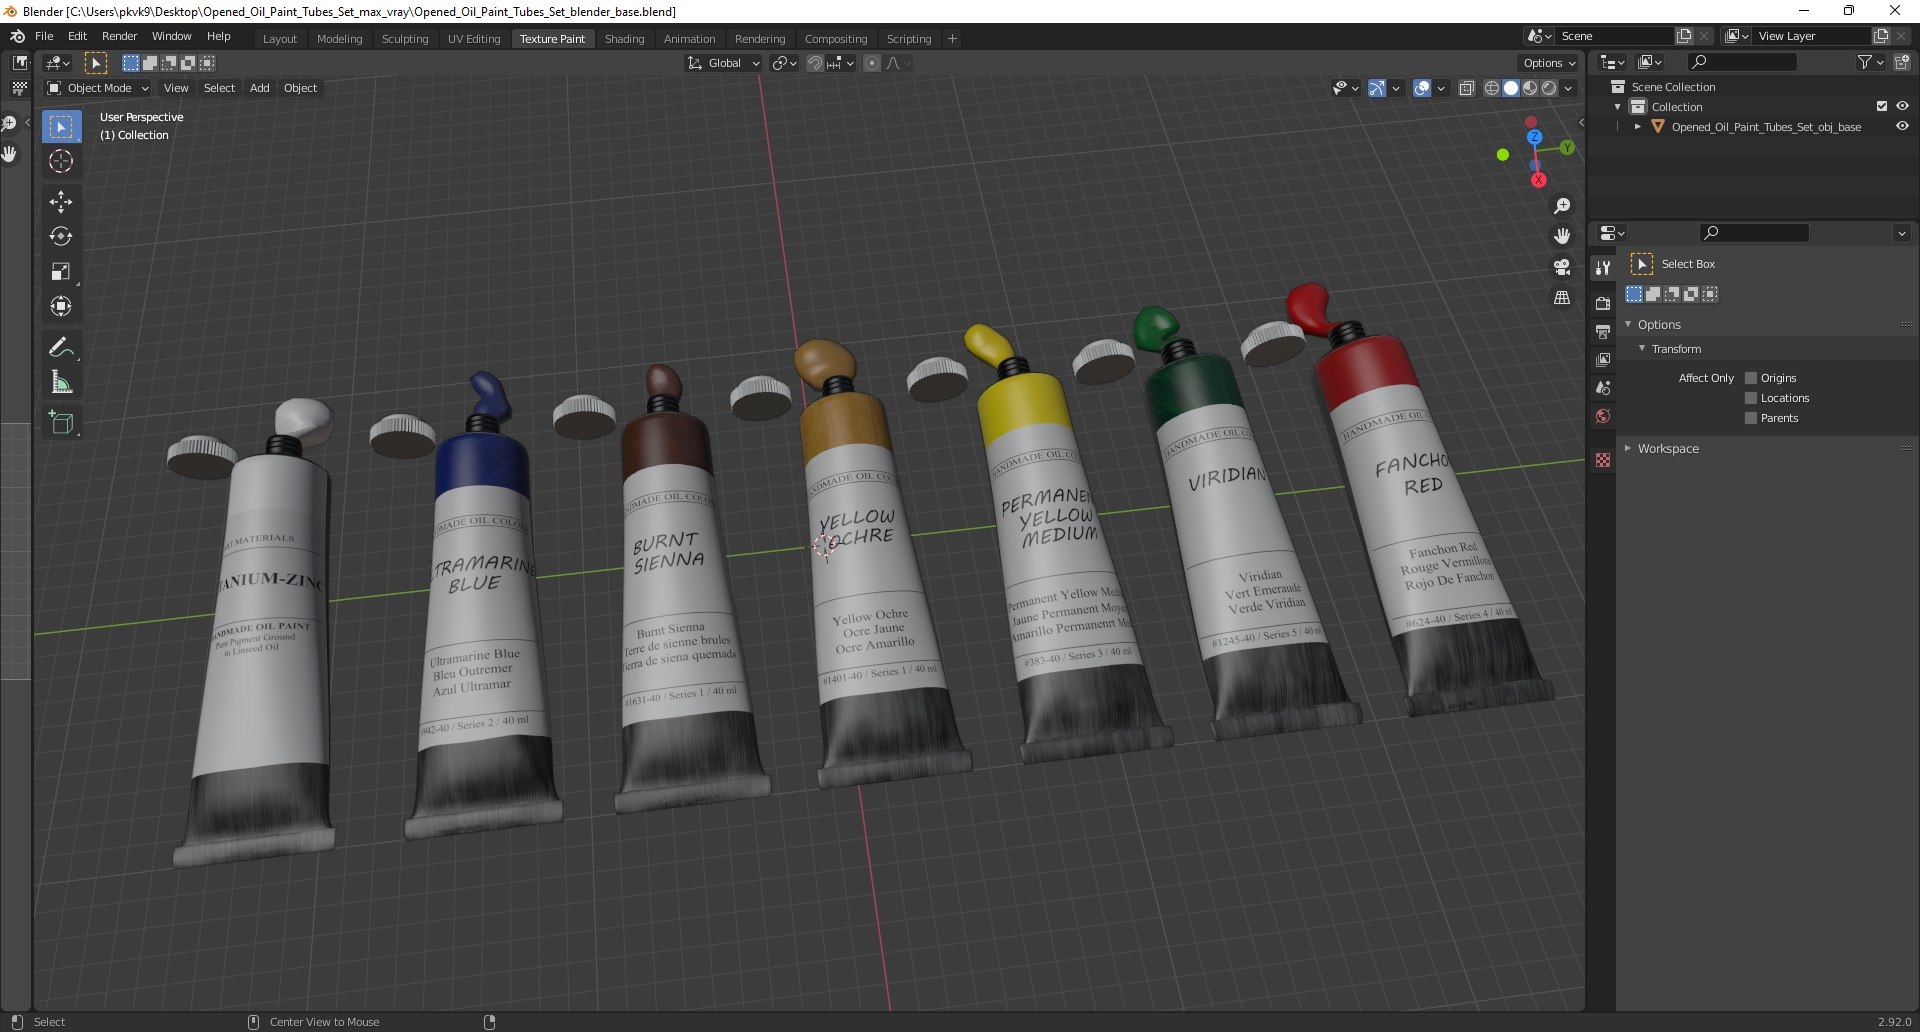Switch to the UV Editing workspace tab
The height and width of the screenshot is (1032, 1920).
point(474,39)
